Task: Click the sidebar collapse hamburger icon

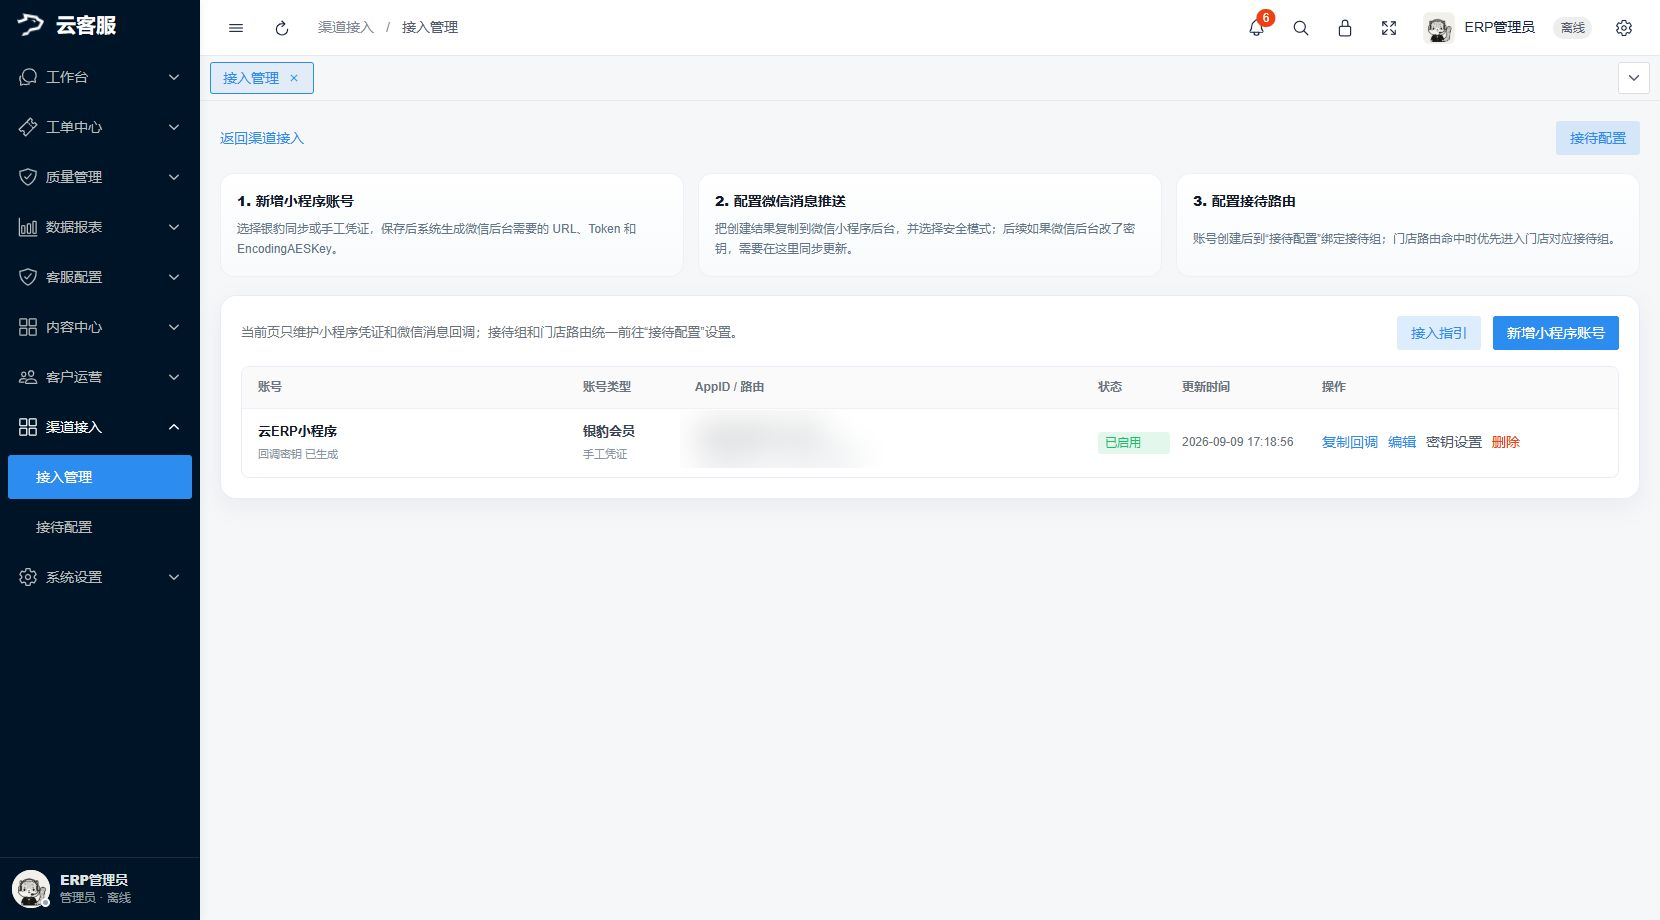Action: pos(236,28)
